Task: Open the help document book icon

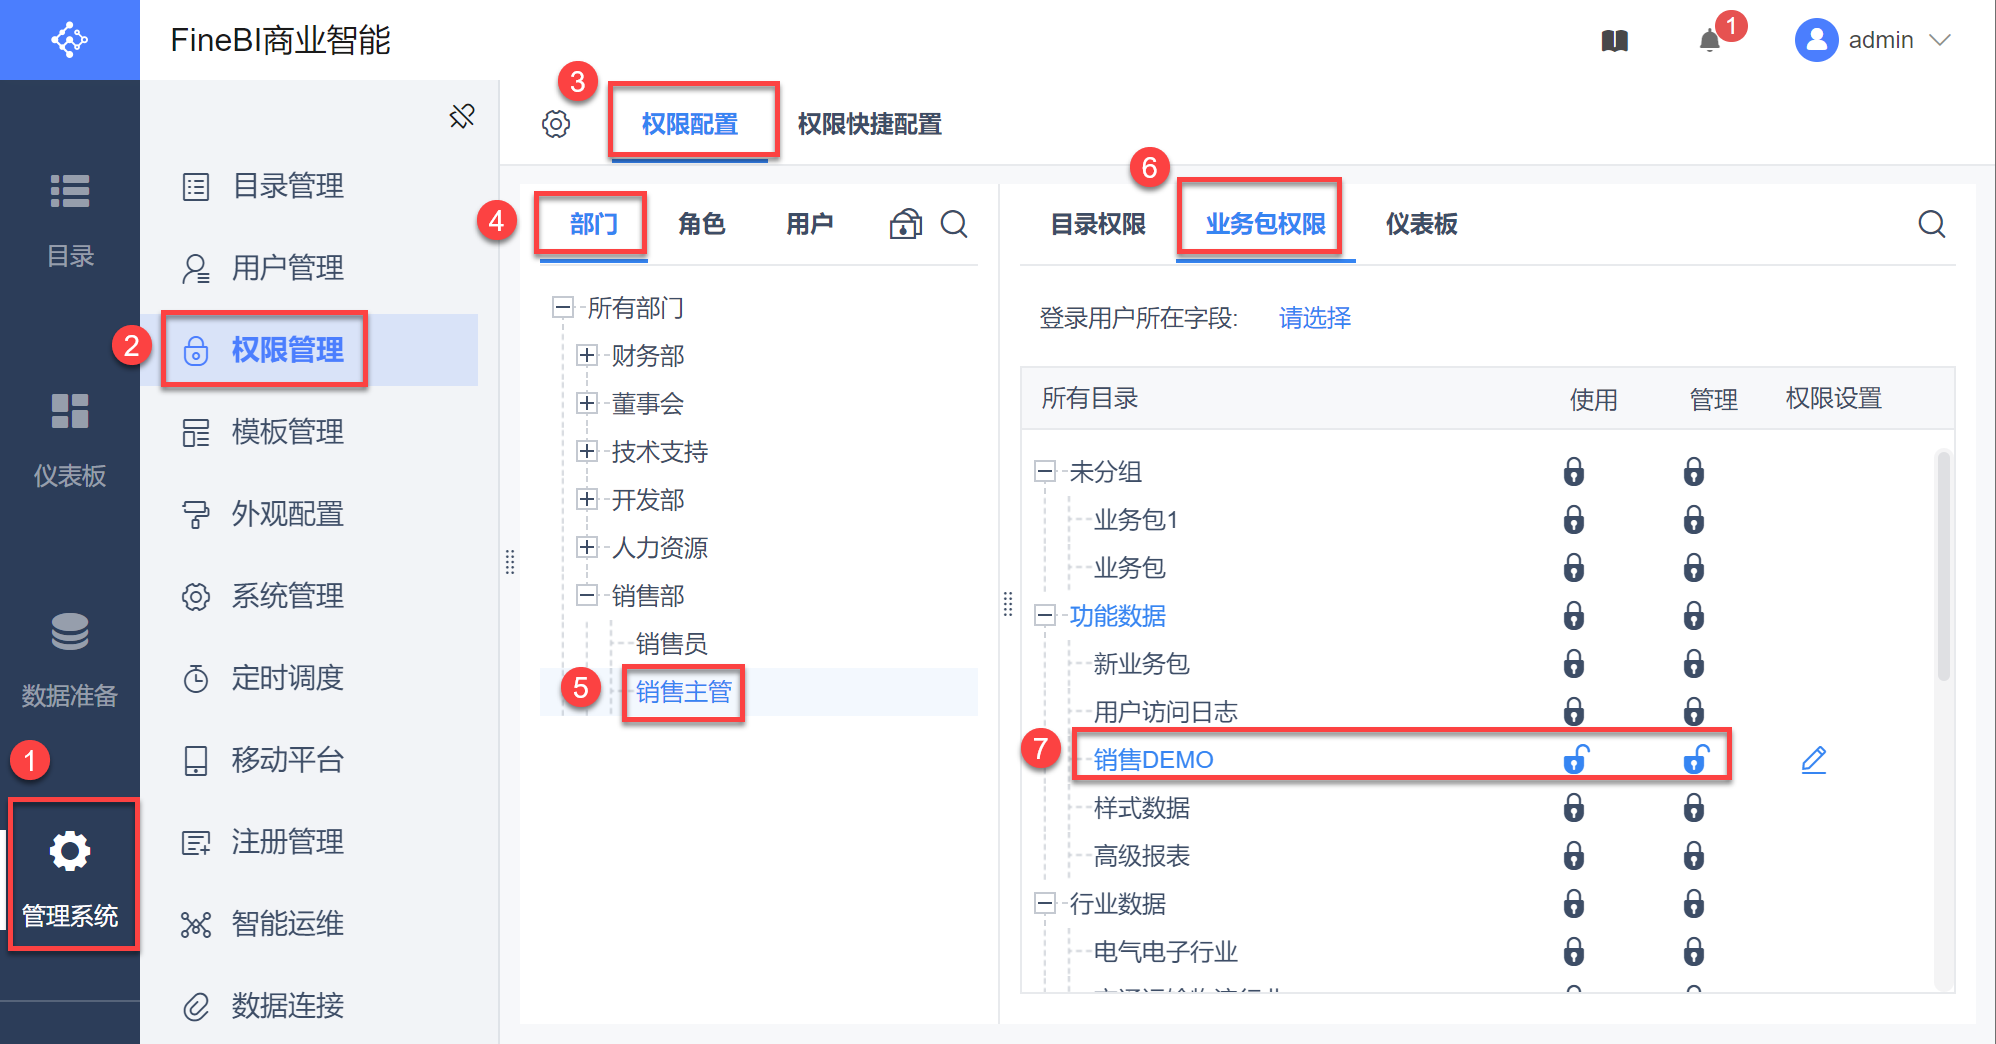Action: (x=1615, y=41)
